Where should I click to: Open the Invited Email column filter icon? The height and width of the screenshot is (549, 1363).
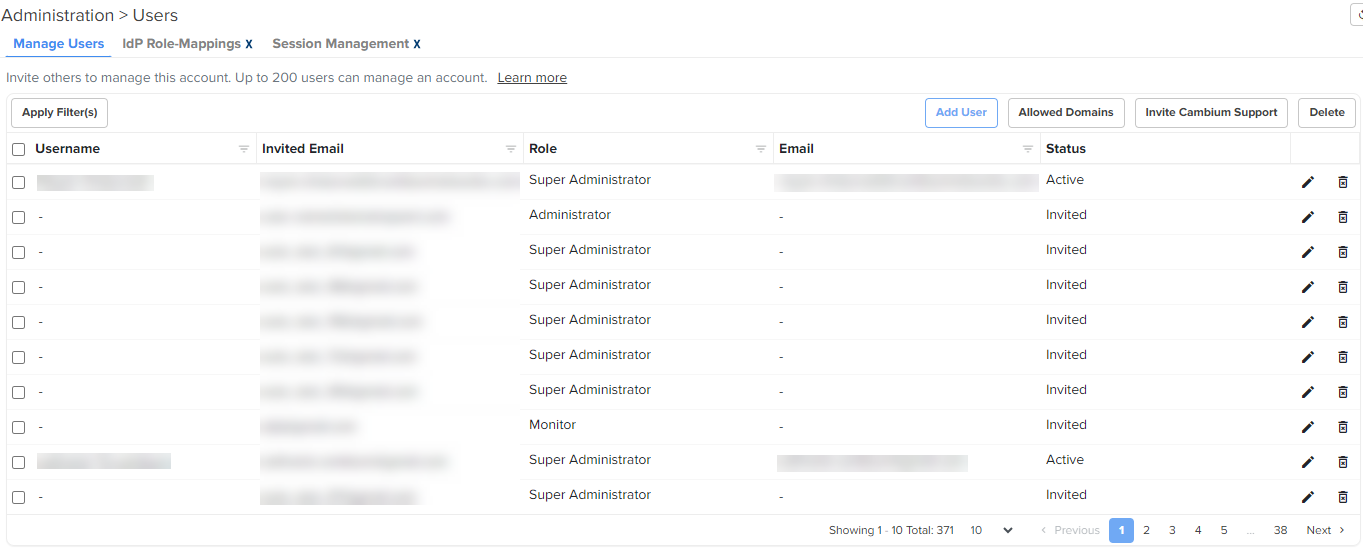coord(511,149)
